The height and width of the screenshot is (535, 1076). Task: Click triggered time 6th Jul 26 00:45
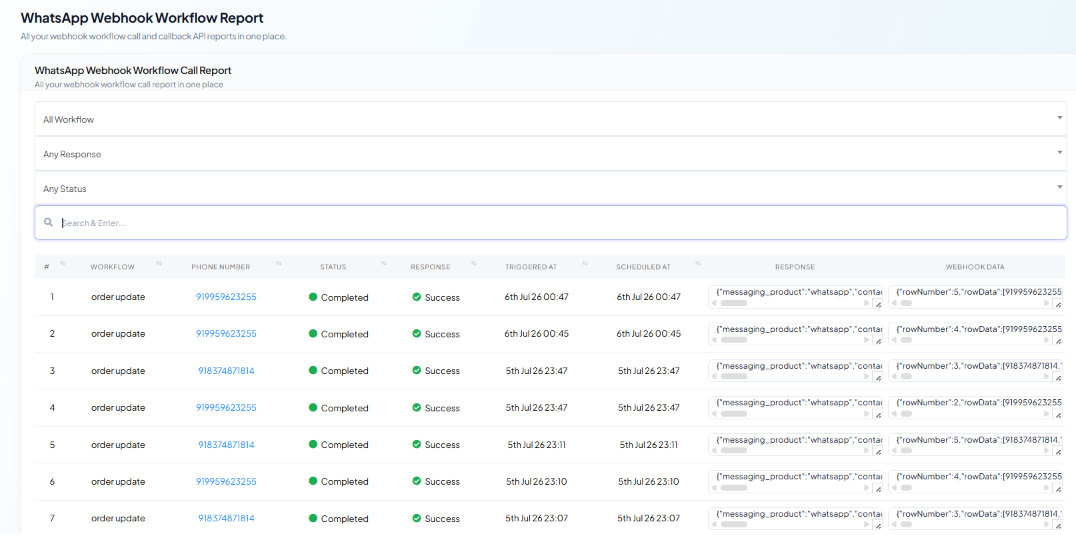pos(537,333)
